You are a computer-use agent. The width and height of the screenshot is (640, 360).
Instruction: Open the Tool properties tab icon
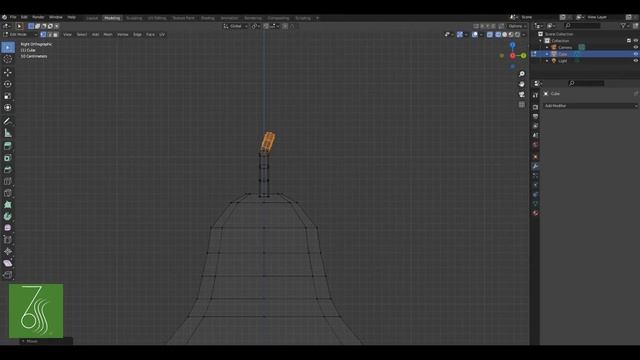click(x=535, y=95)
